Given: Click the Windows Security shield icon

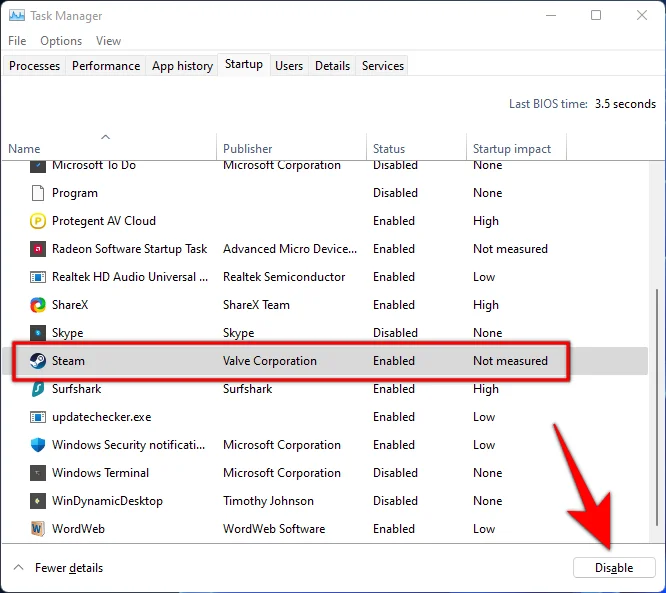Looking at the screenshot, I should 38,445.
